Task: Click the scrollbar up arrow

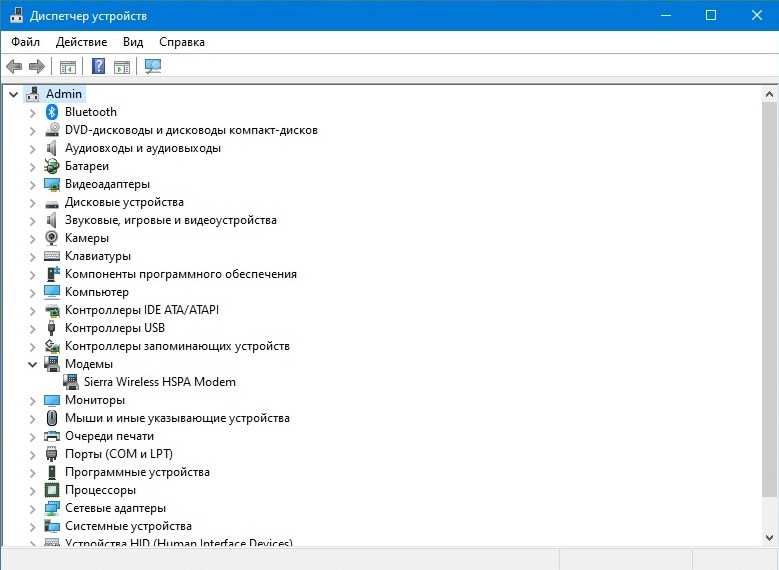Action: coord(770,94)
